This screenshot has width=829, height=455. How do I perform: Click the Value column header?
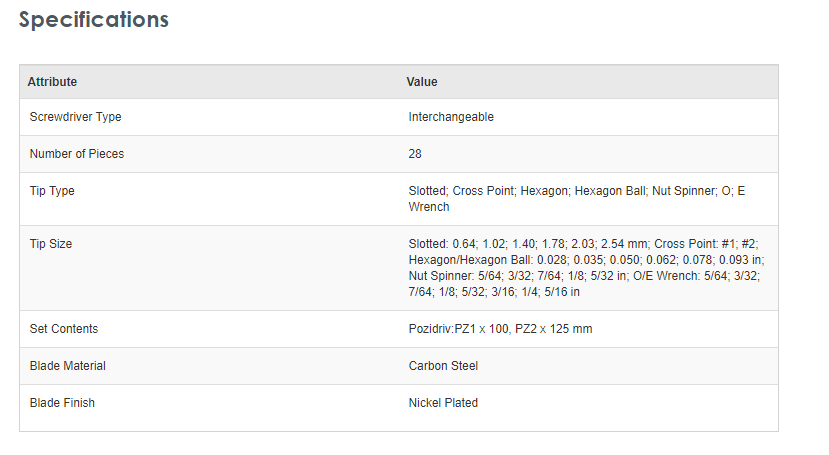click(x=422, y=82)
